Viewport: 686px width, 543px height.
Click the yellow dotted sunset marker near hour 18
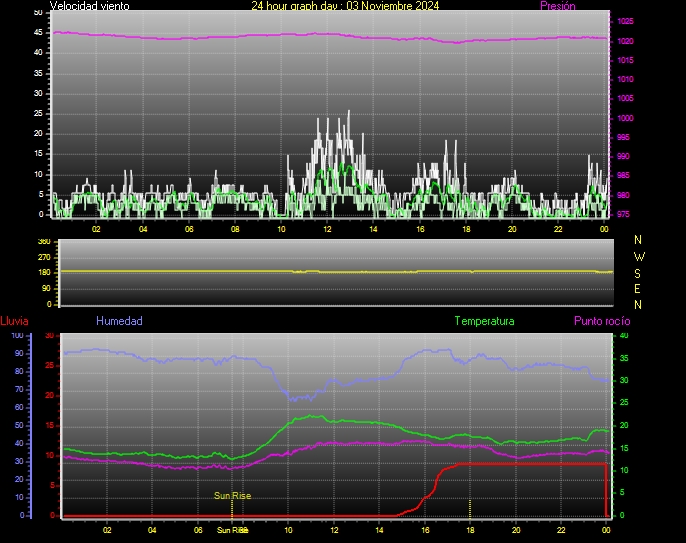coord(470,509)
